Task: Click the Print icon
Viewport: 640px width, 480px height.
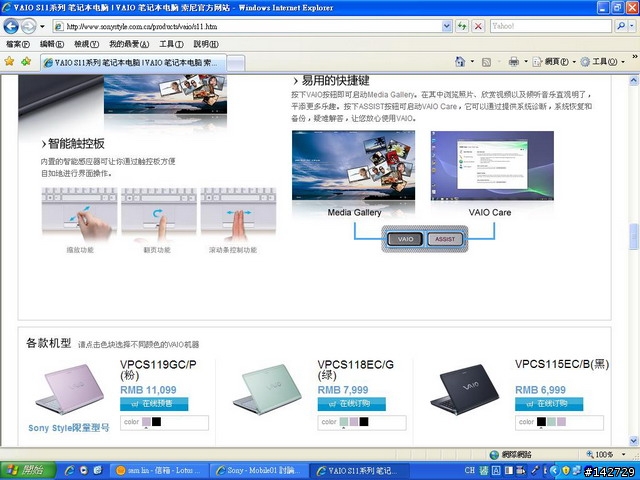Action: [x=513, y=62]
